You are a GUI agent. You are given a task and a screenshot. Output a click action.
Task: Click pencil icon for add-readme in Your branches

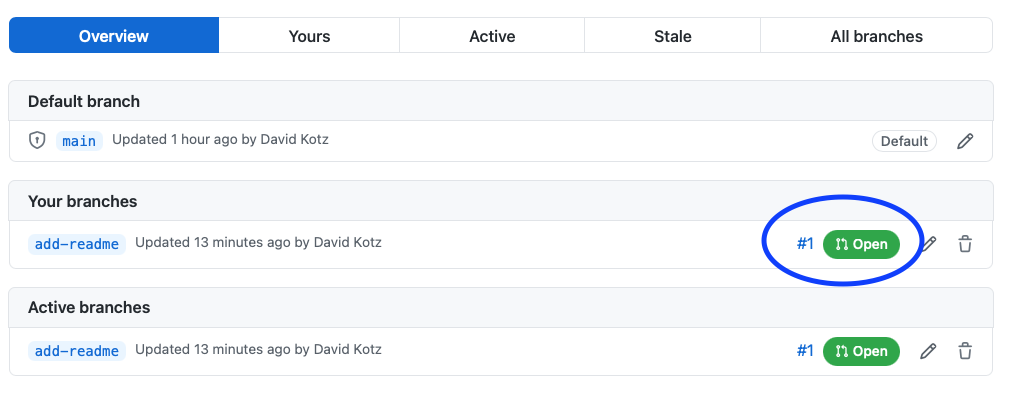tap(929, 243)
